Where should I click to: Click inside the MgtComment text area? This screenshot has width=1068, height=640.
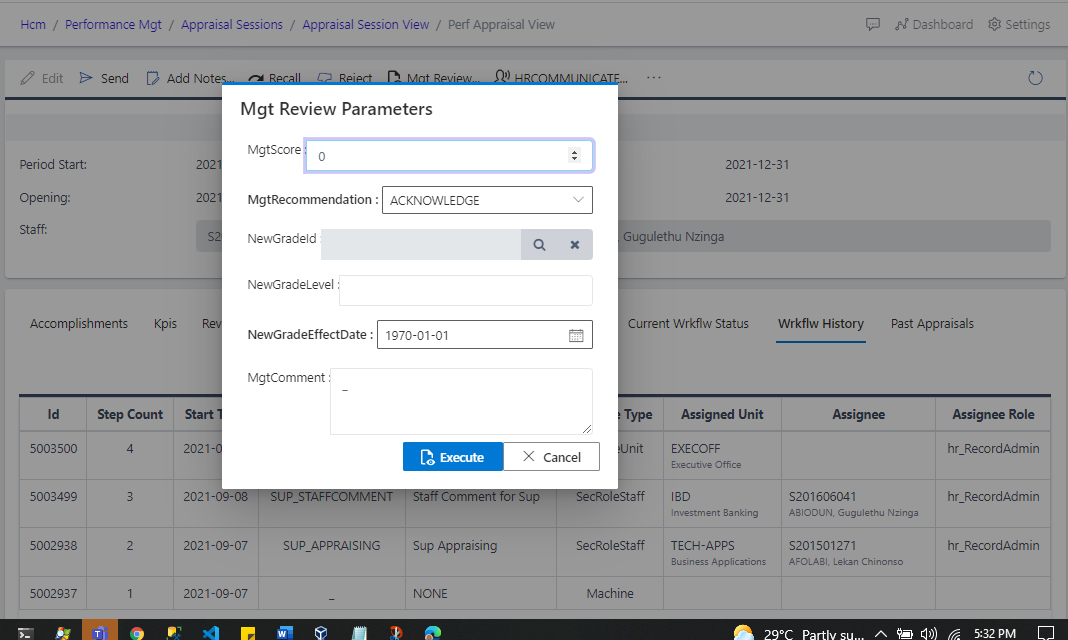460,400
